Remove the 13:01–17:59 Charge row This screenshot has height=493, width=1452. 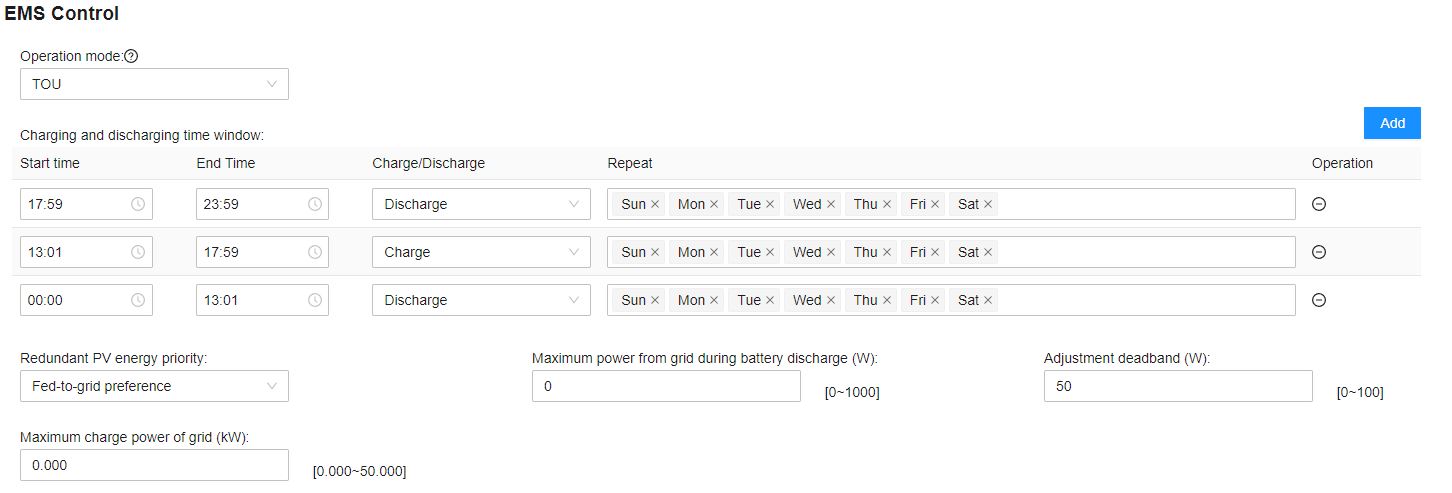1318,252
